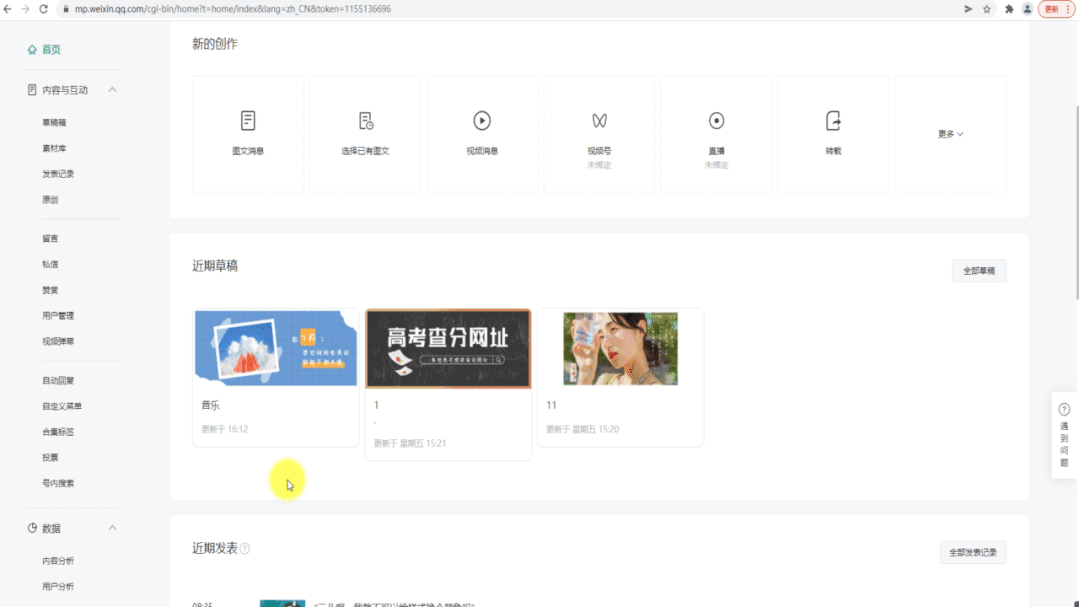
Task: Open the 遇到问题 help widget
Action: pos(1064,435)
